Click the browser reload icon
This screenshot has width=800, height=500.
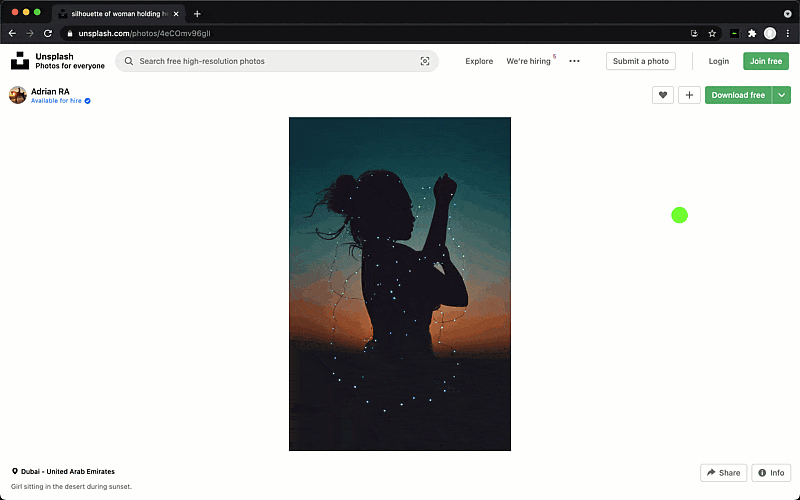[x=47, y=33]
